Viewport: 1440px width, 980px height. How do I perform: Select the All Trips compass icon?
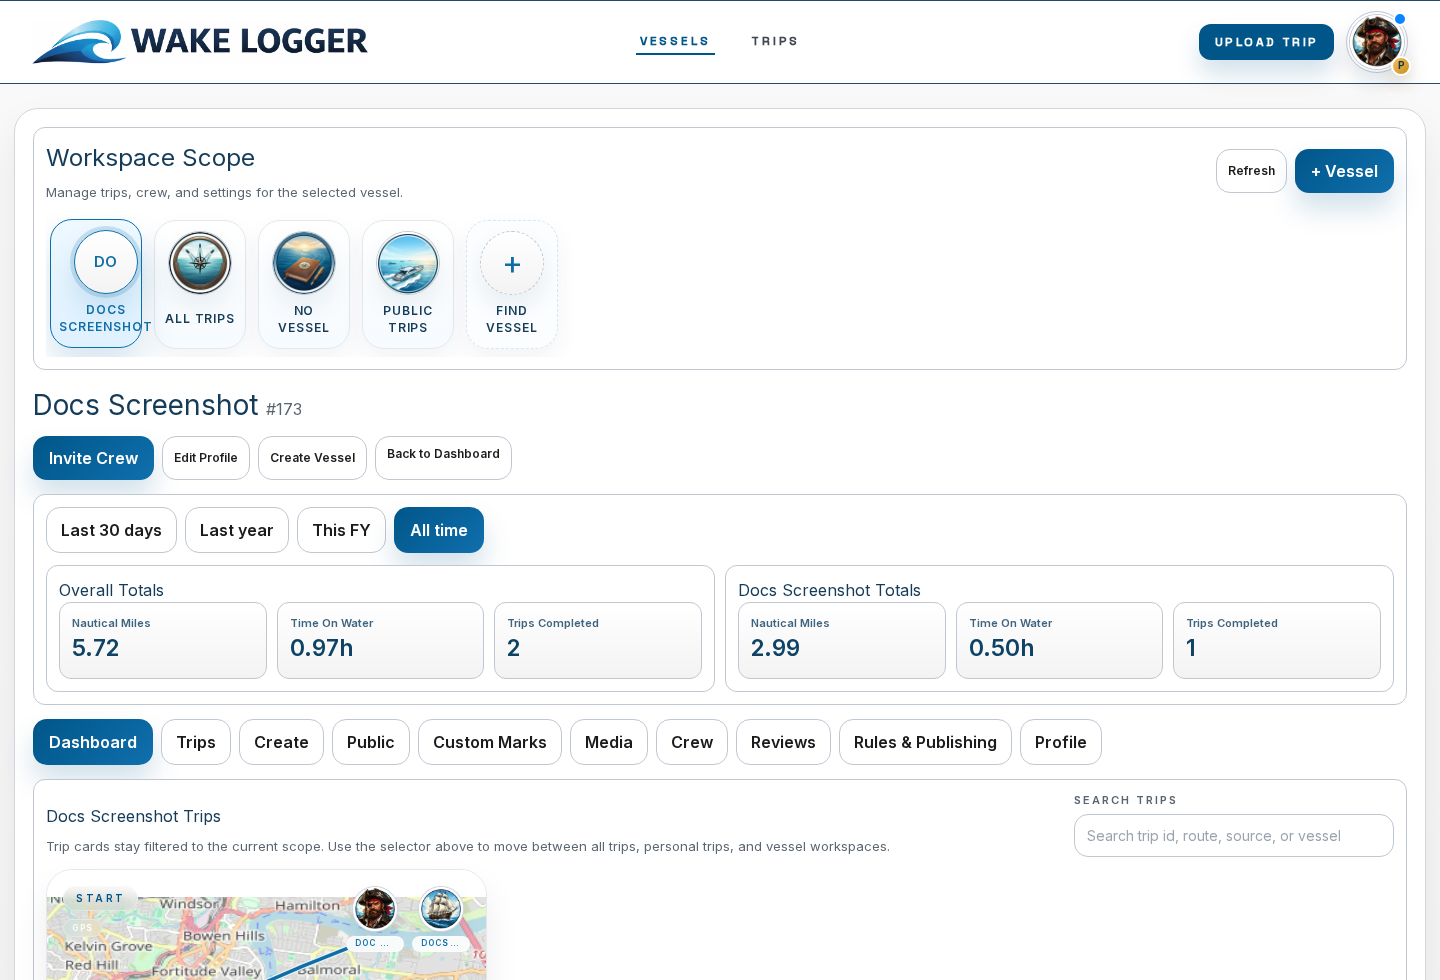point(200,263)
